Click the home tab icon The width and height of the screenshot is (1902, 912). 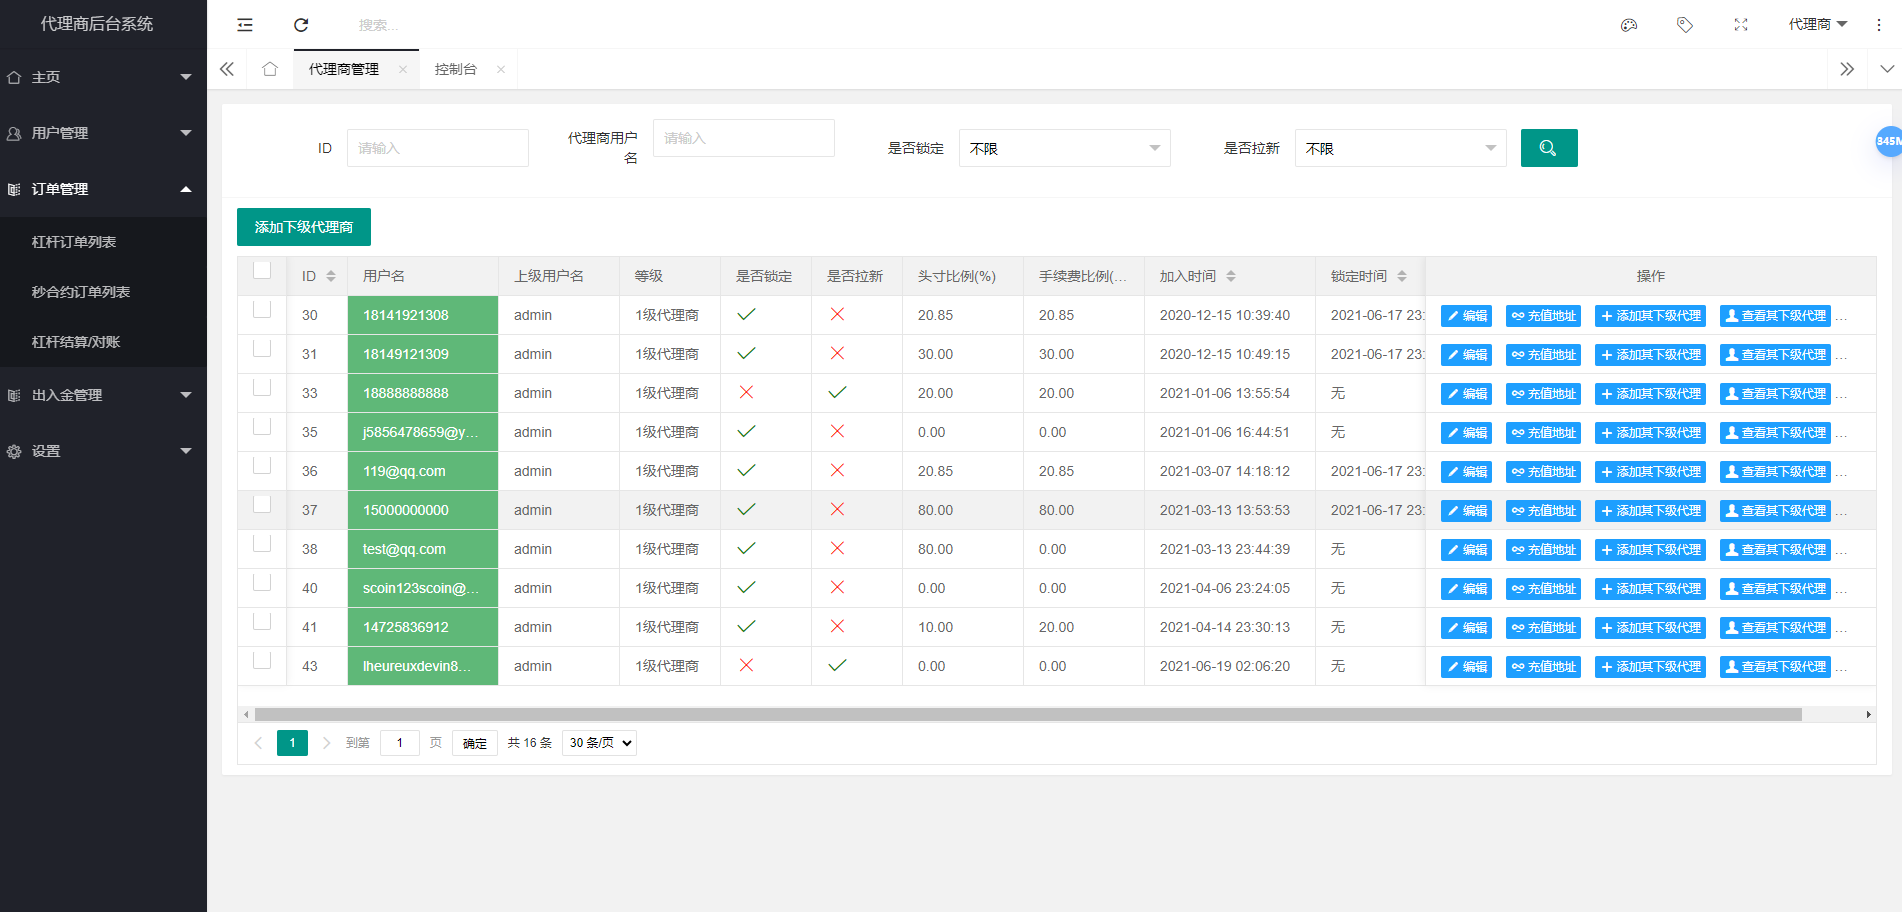[270, 69]
